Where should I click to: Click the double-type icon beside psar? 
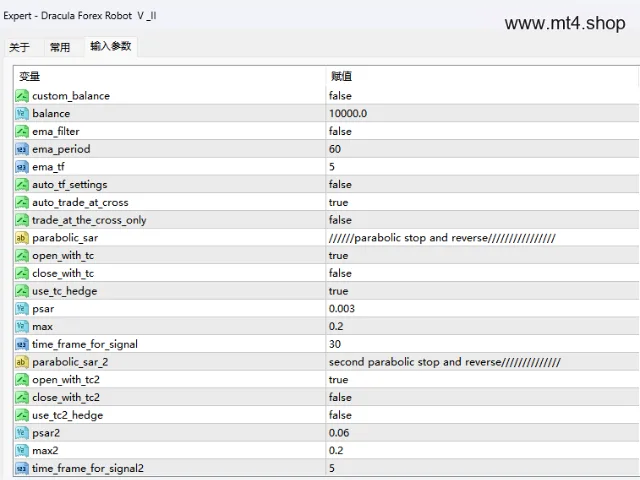click(x=22, y=309)
